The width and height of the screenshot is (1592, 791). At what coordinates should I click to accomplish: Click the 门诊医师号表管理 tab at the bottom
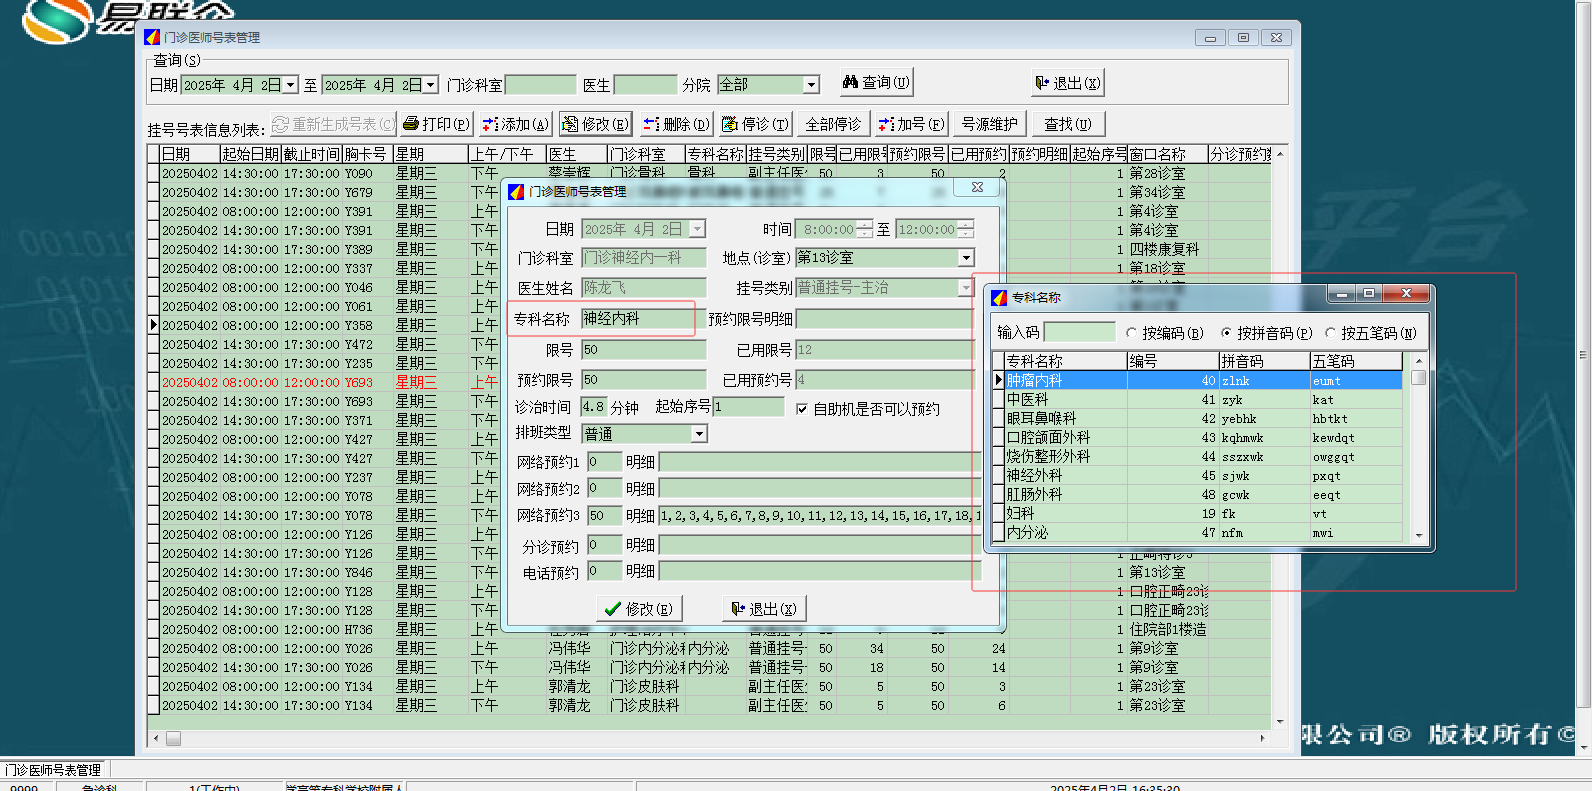pos(54,770)
